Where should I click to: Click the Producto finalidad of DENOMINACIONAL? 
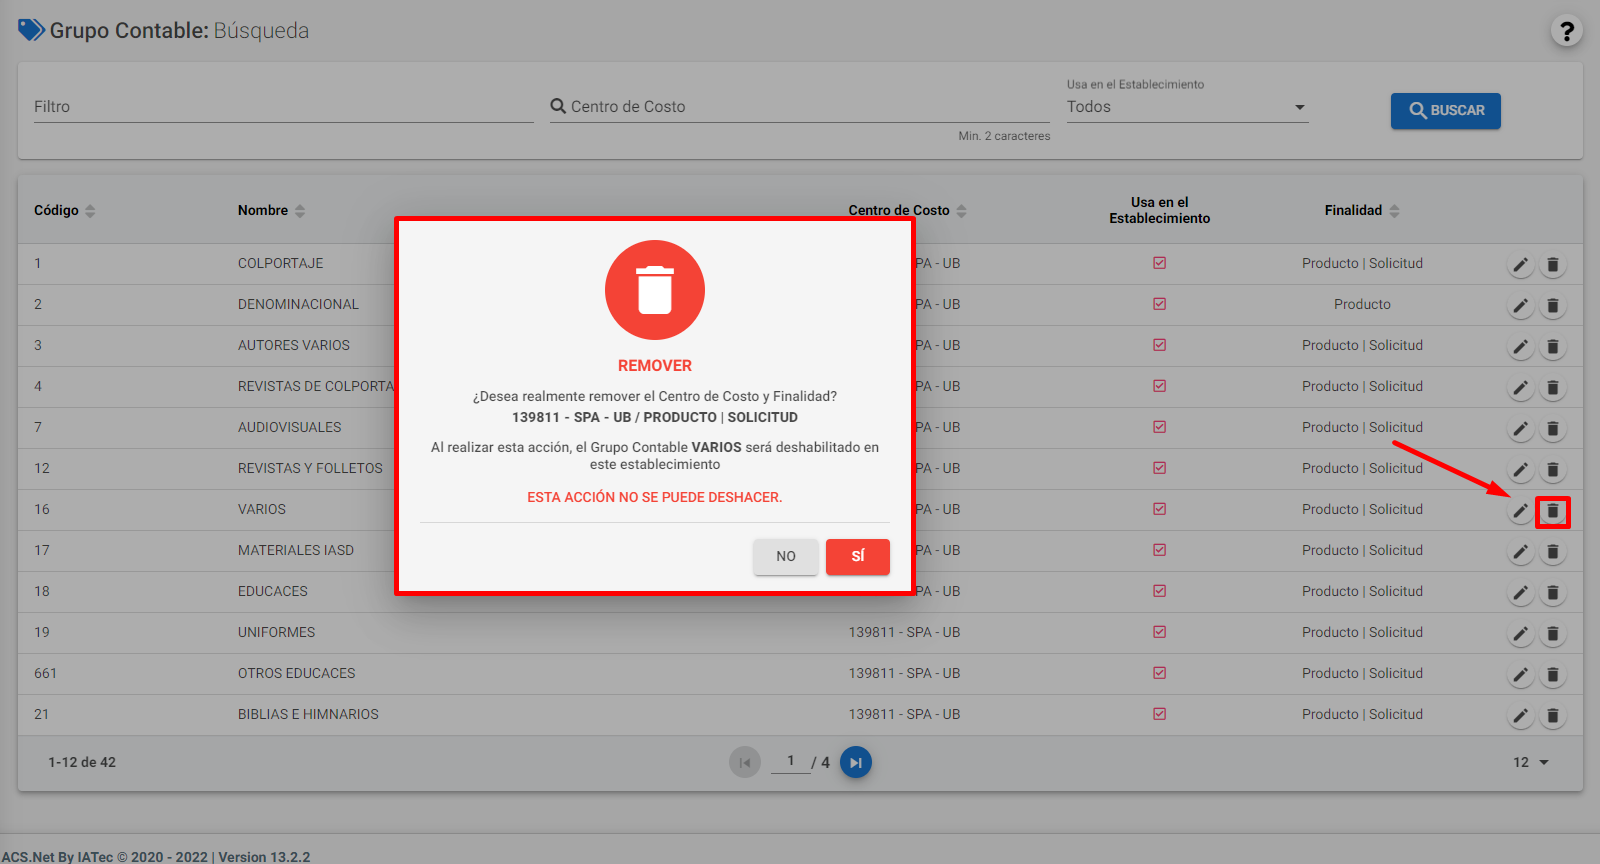coord(1362,304)
